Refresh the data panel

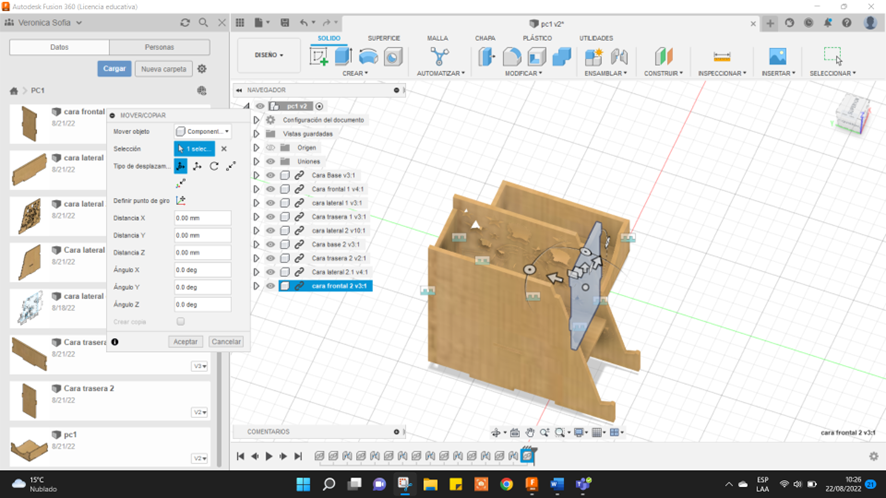pyautogui.click(x=185, y=23)
